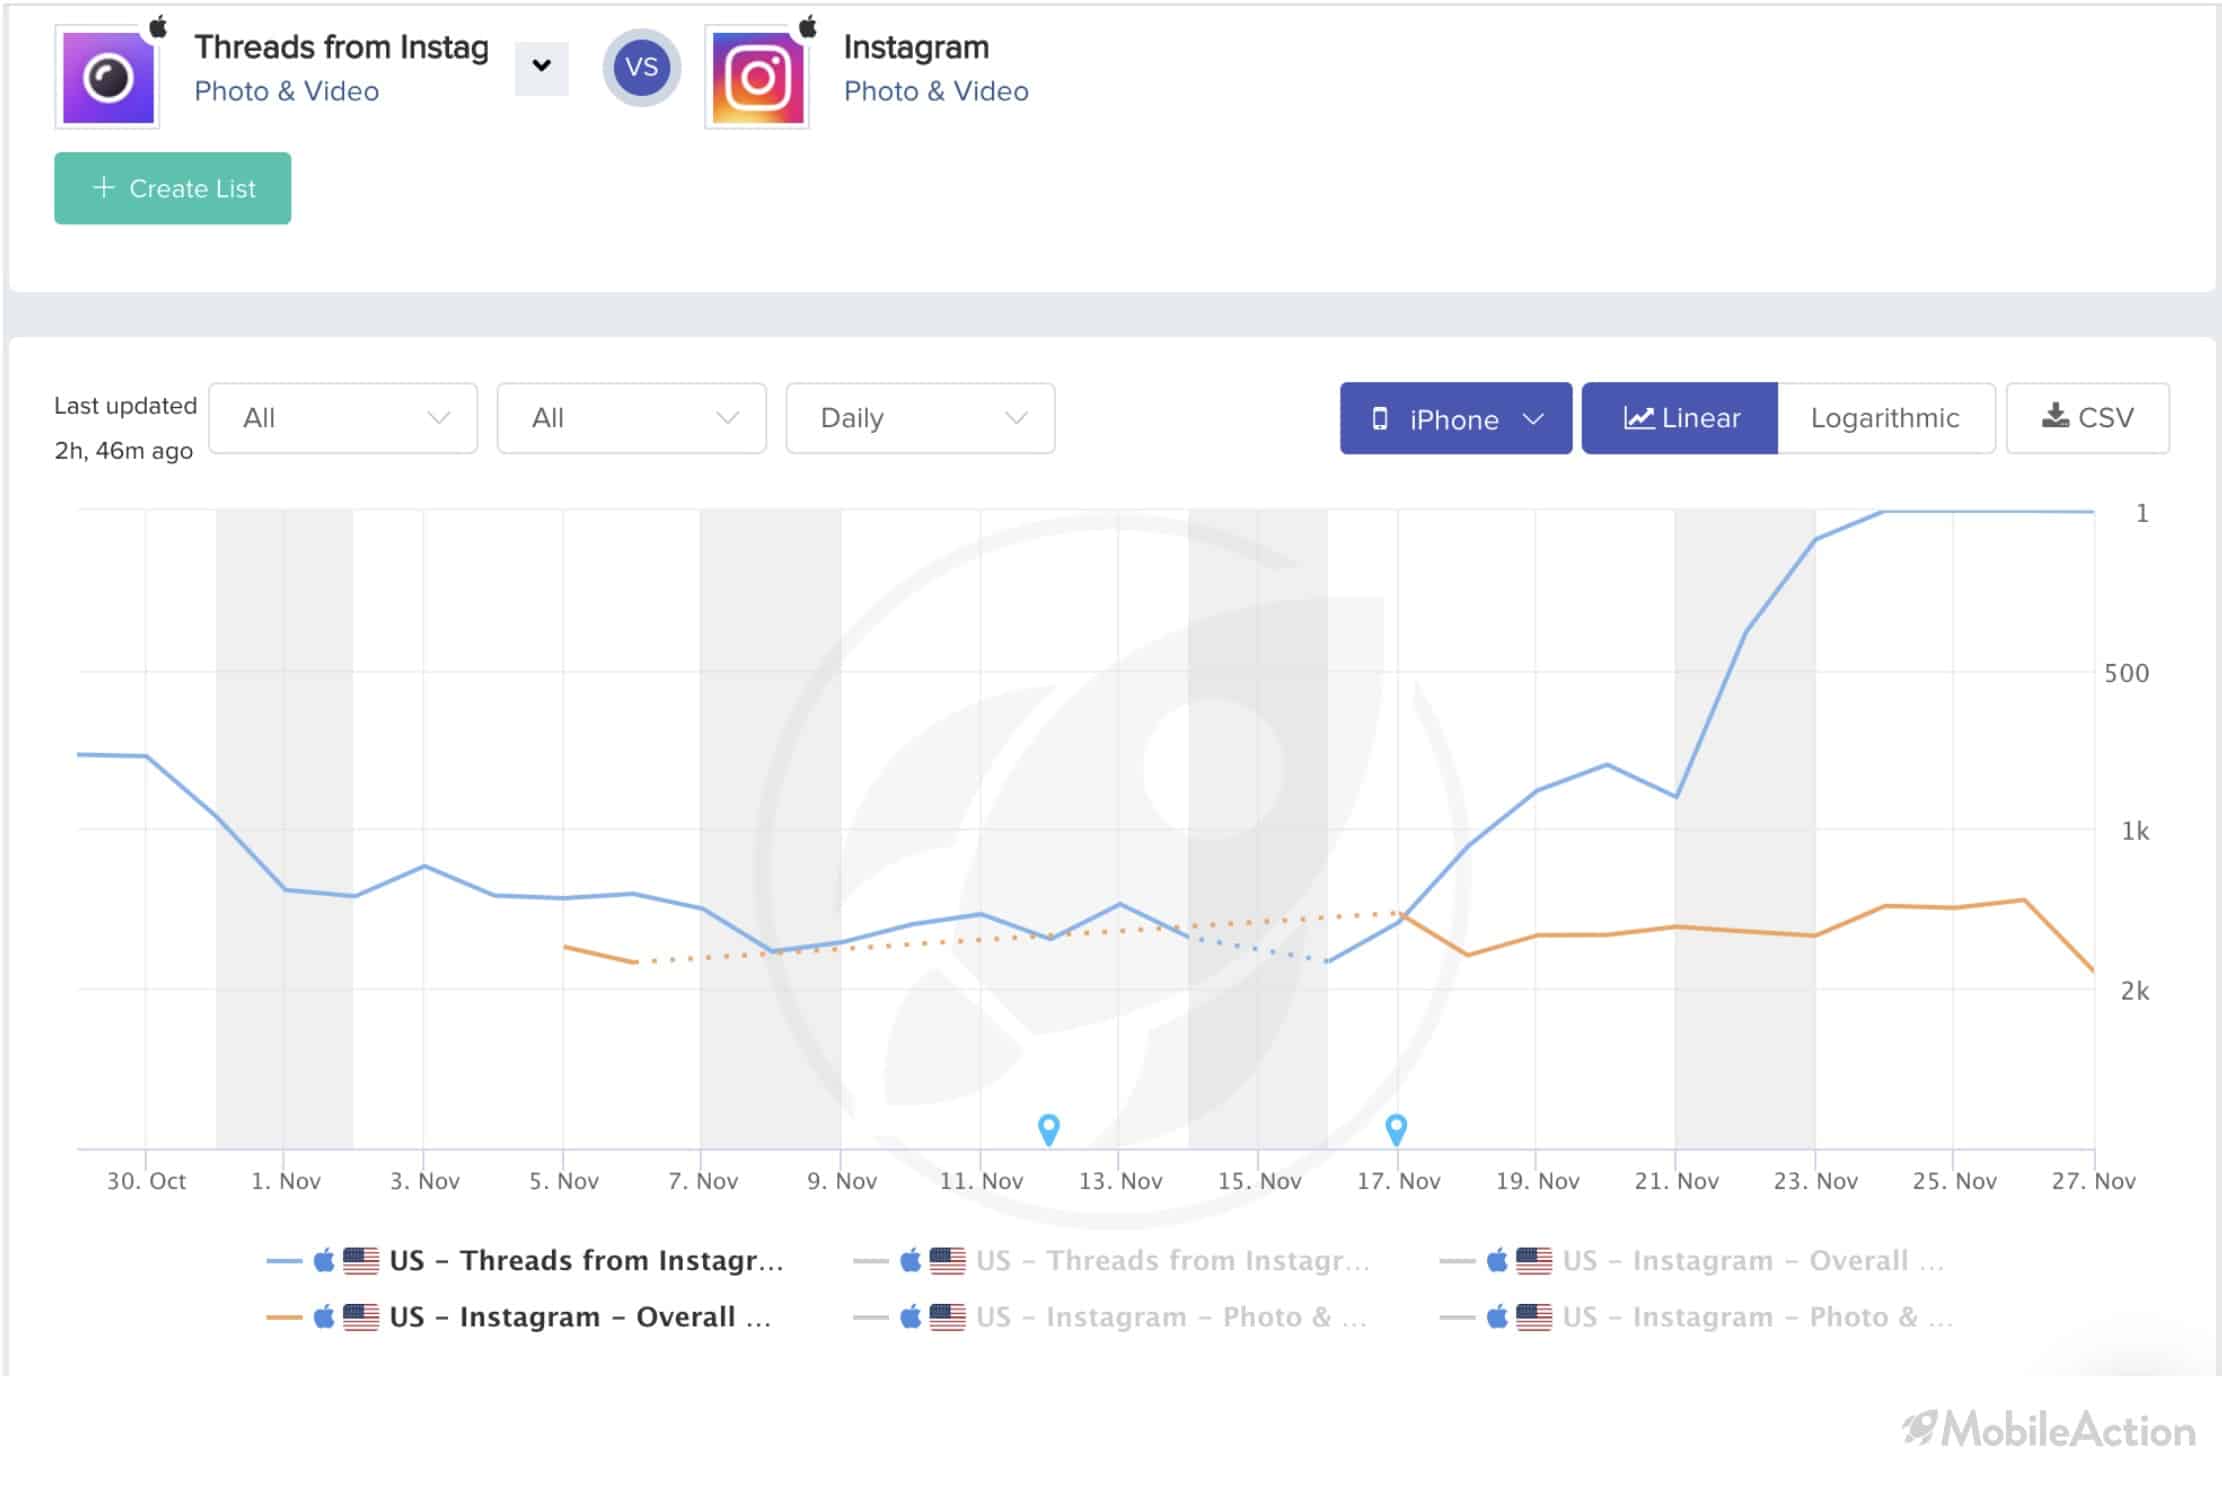Viewport: 2222px width, 1494px height.
Task: Click the 2k rank axis label
Action: [2135, 991]
